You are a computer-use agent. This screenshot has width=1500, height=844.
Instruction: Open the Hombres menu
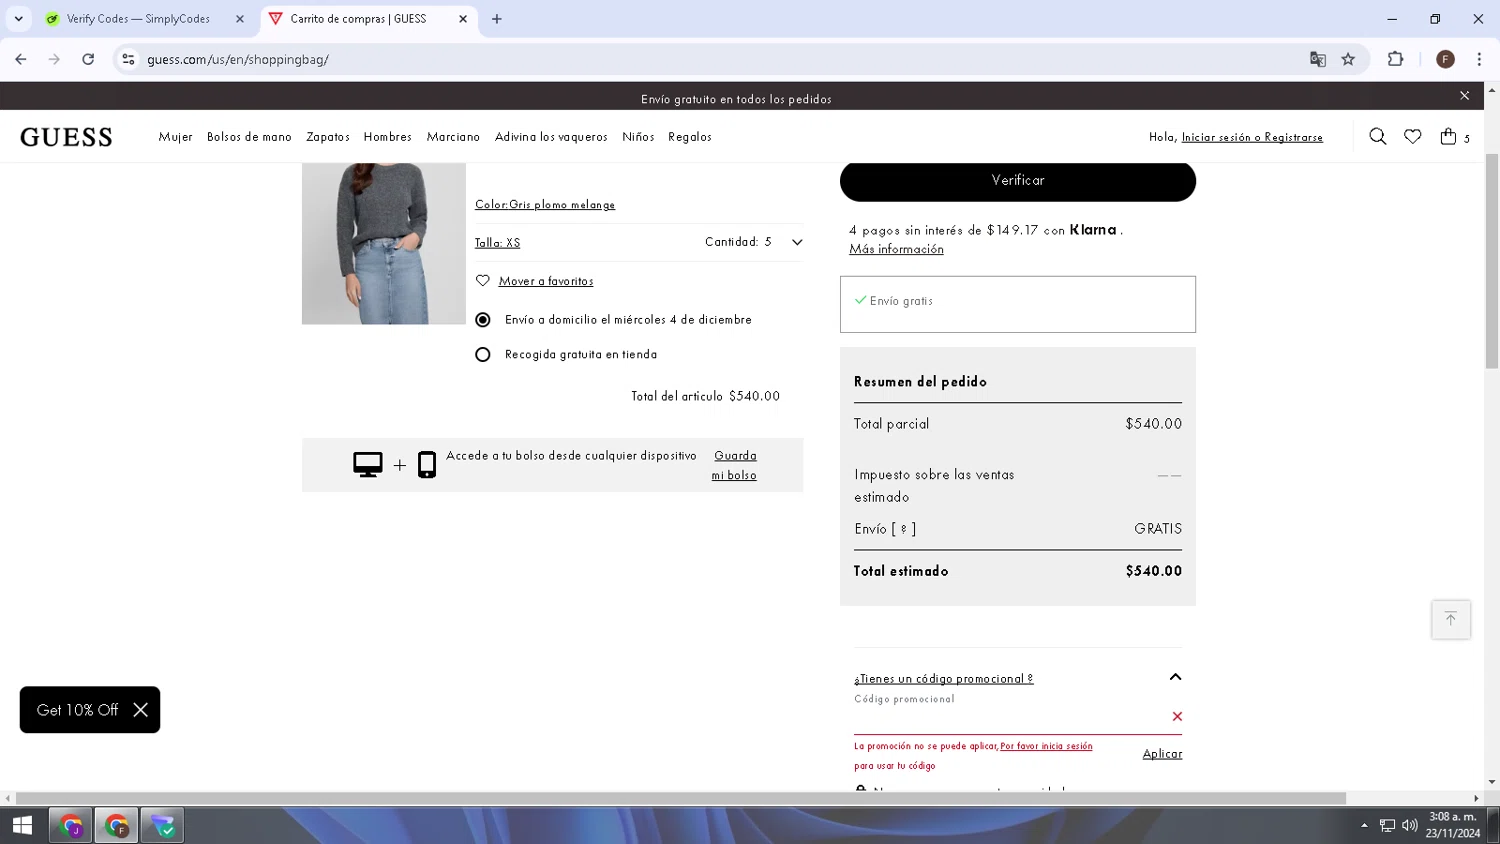388,137
